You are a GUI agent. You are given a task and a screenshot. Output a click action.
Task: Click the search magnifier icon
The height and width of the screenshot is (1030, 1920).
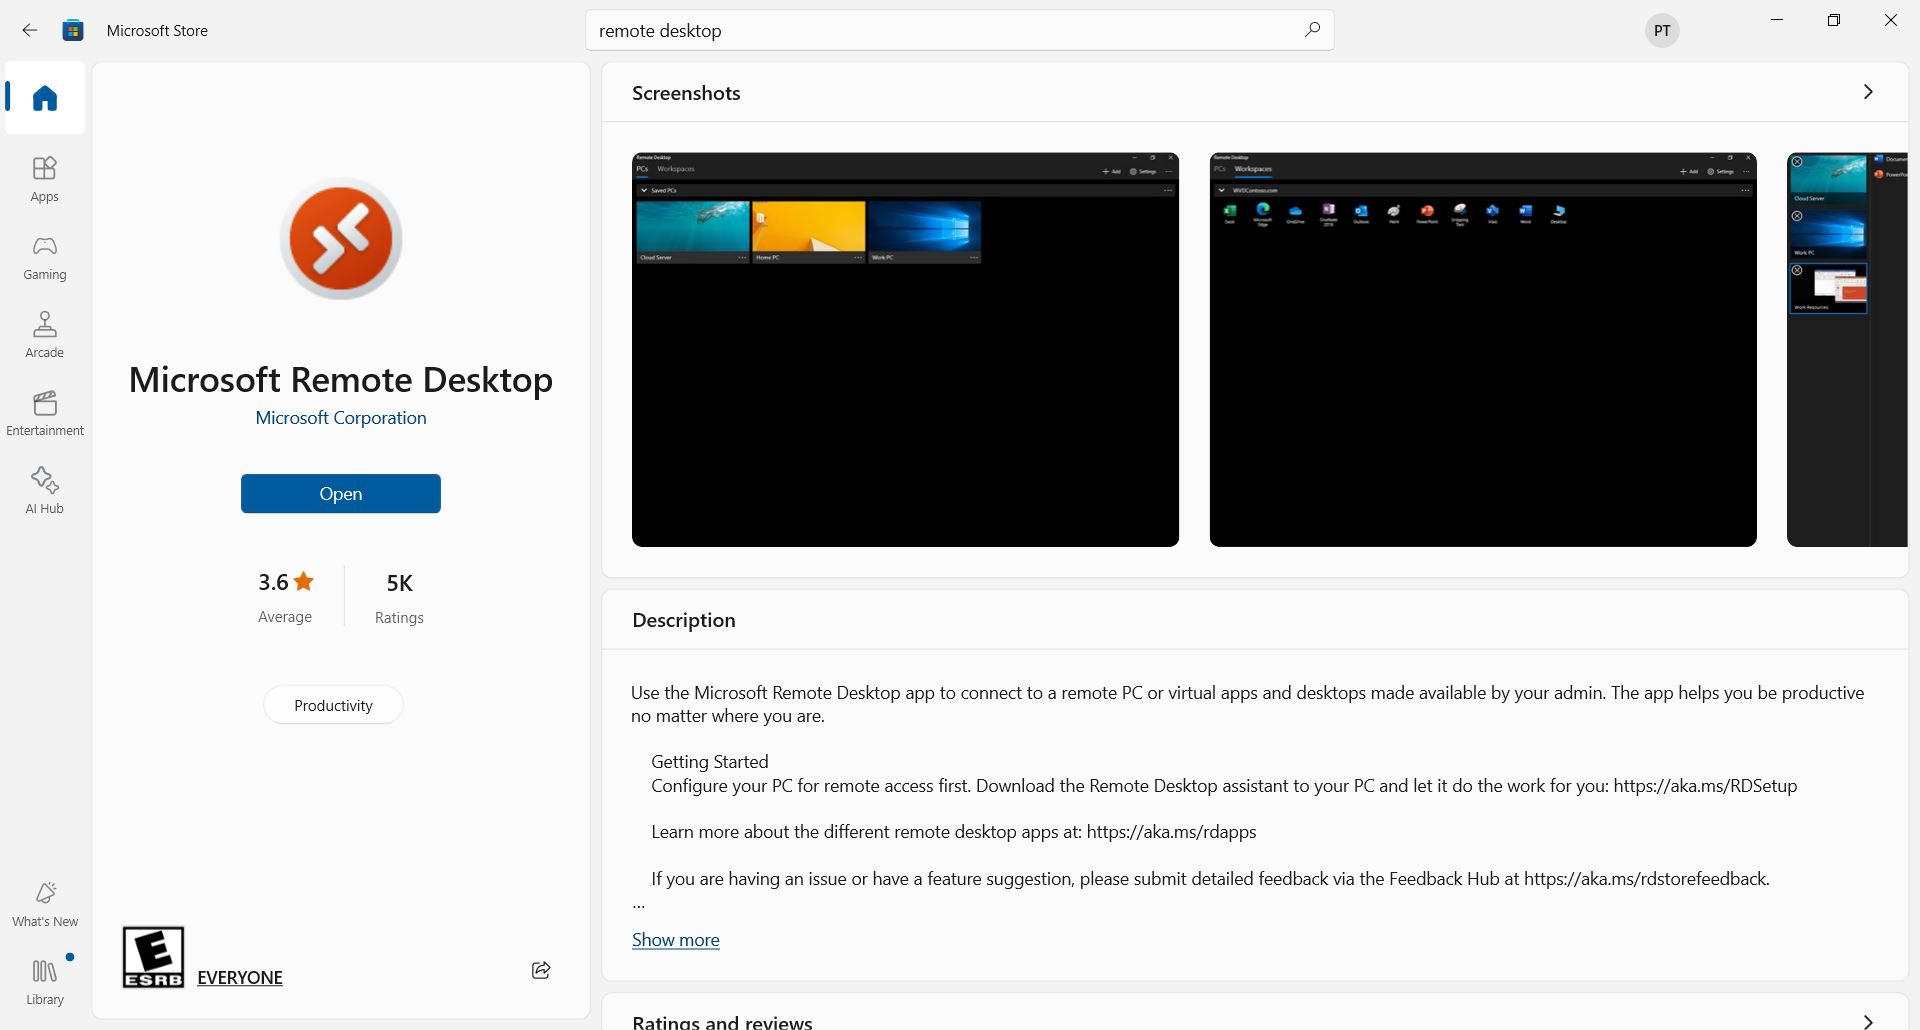click(x=1312, y=30)
